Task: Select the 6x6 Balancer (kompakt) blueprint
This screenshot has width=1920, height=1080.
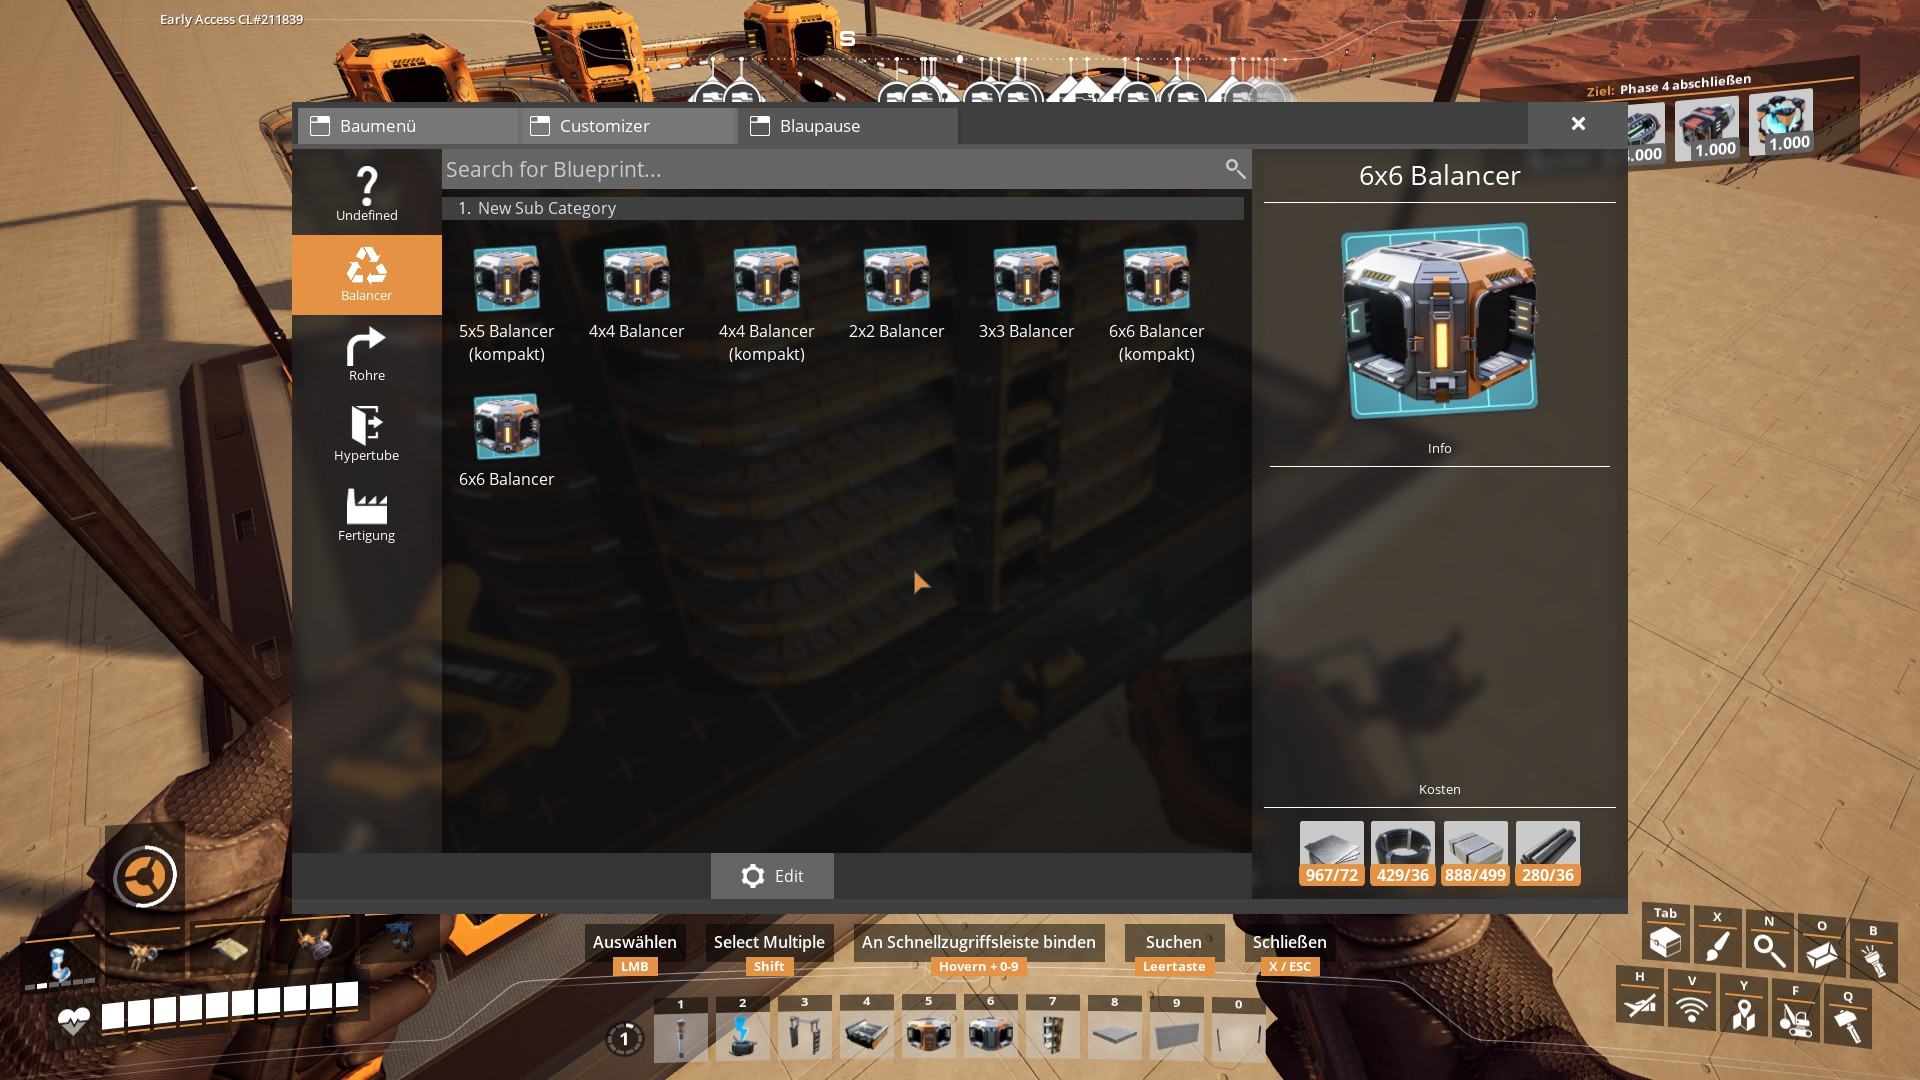Action: click(1156, 304)
